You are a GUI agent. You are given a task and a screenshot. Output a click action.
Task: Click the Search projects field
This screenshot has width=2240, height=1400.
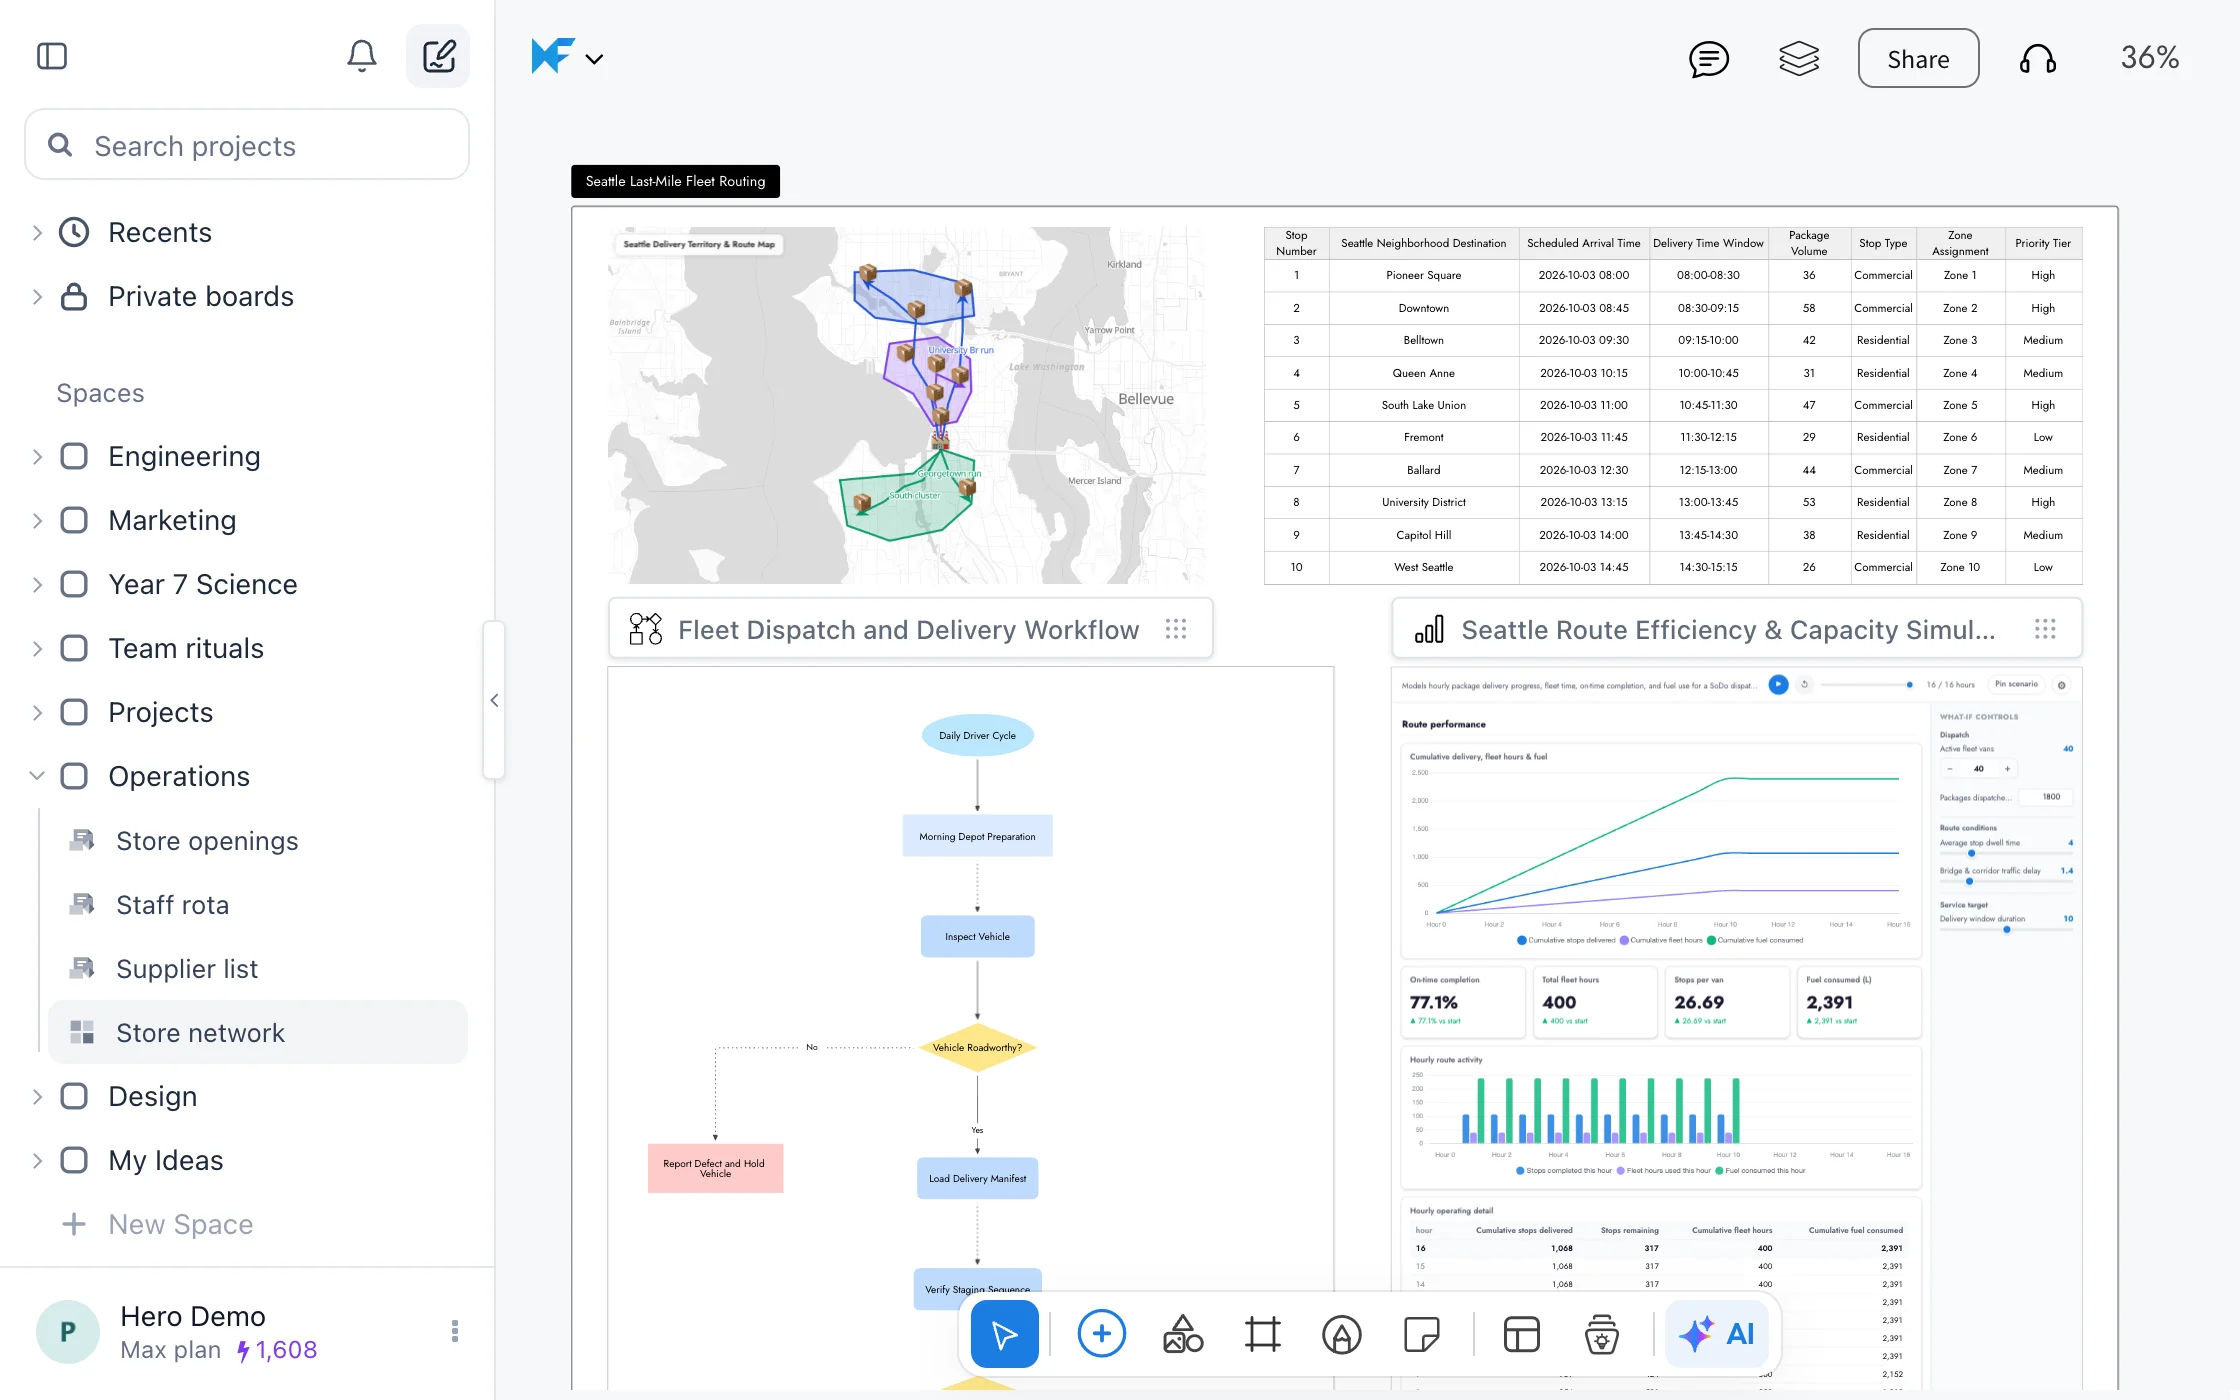[247, 146]
